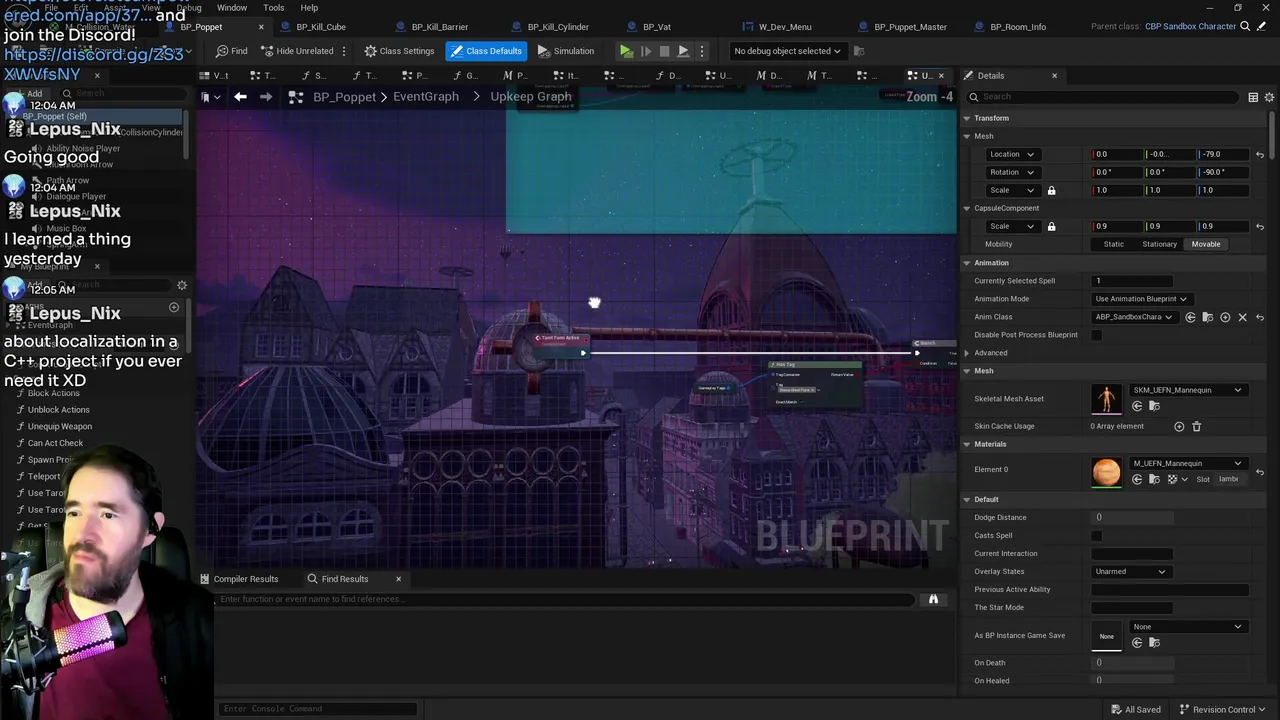
Task: Open Details property matrix grid icon
Action: pos(1253,97)
